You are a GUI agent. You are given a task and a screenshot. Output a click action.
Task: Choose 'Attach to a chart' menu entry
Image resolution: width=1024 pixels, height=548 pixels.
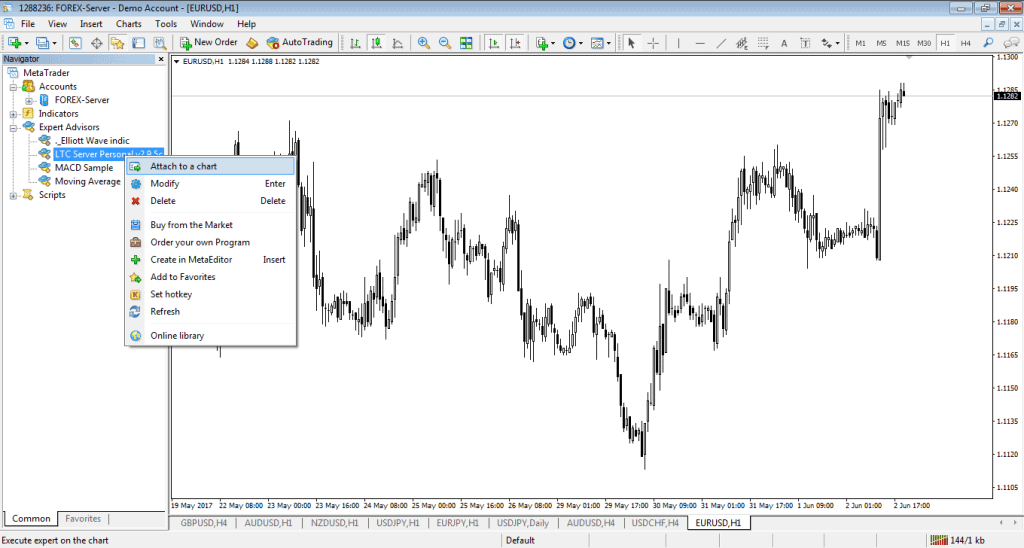(x=210, y=166)
